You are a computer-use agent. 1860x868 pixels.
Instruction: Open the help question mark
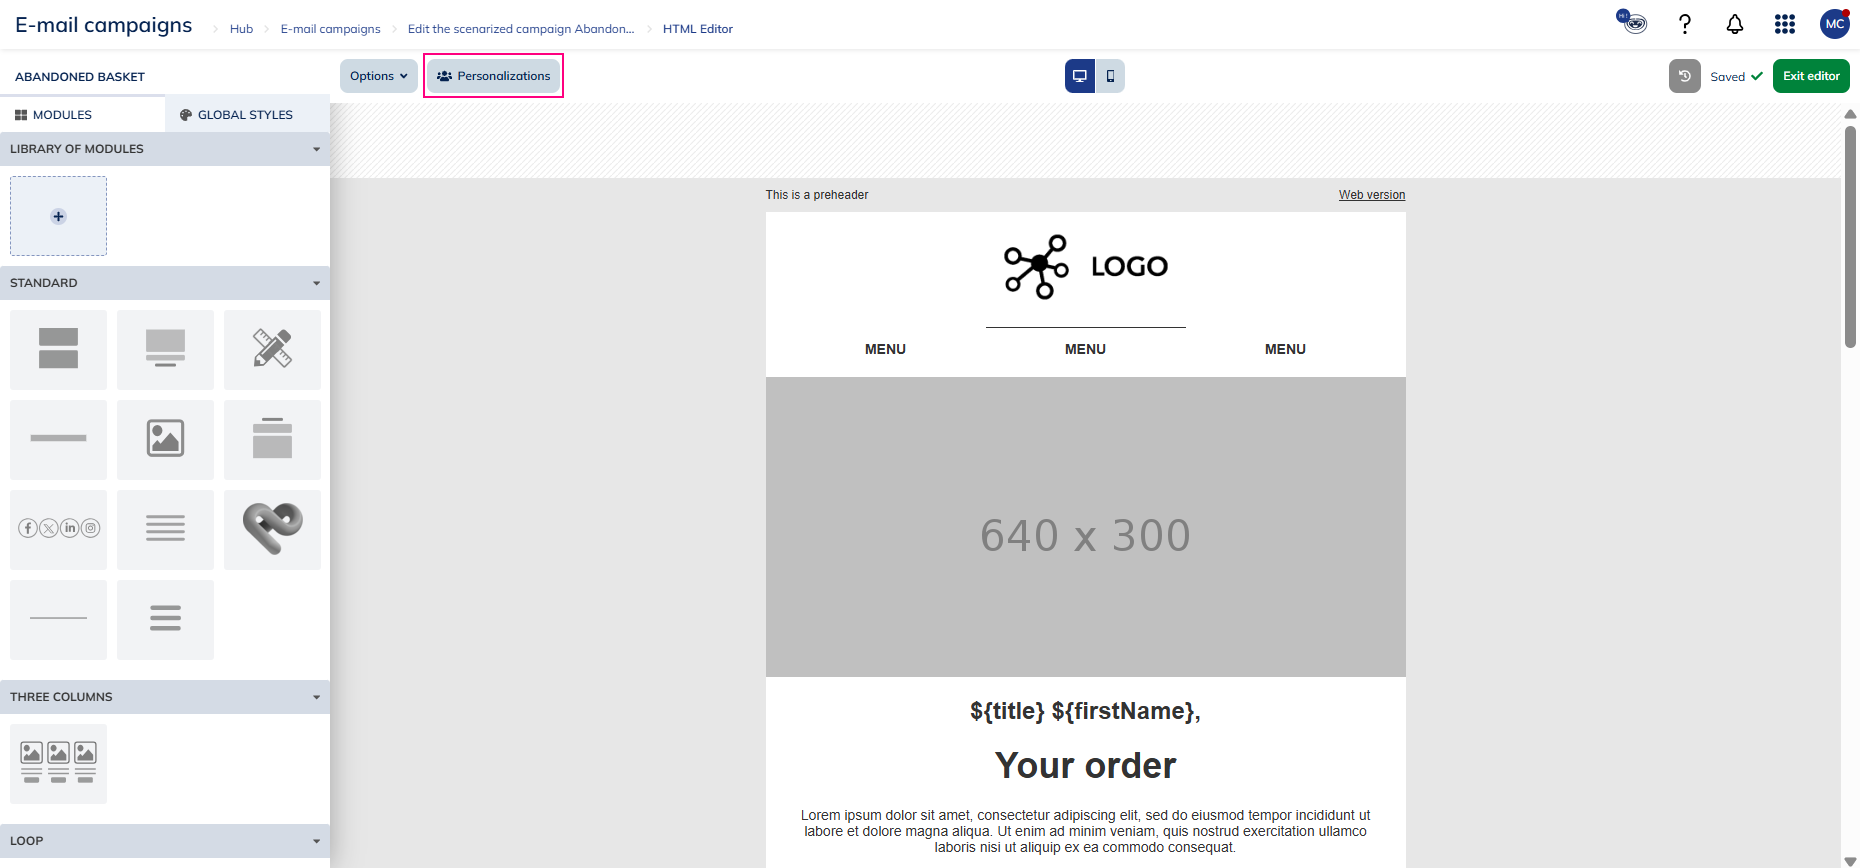(1685, 25)
